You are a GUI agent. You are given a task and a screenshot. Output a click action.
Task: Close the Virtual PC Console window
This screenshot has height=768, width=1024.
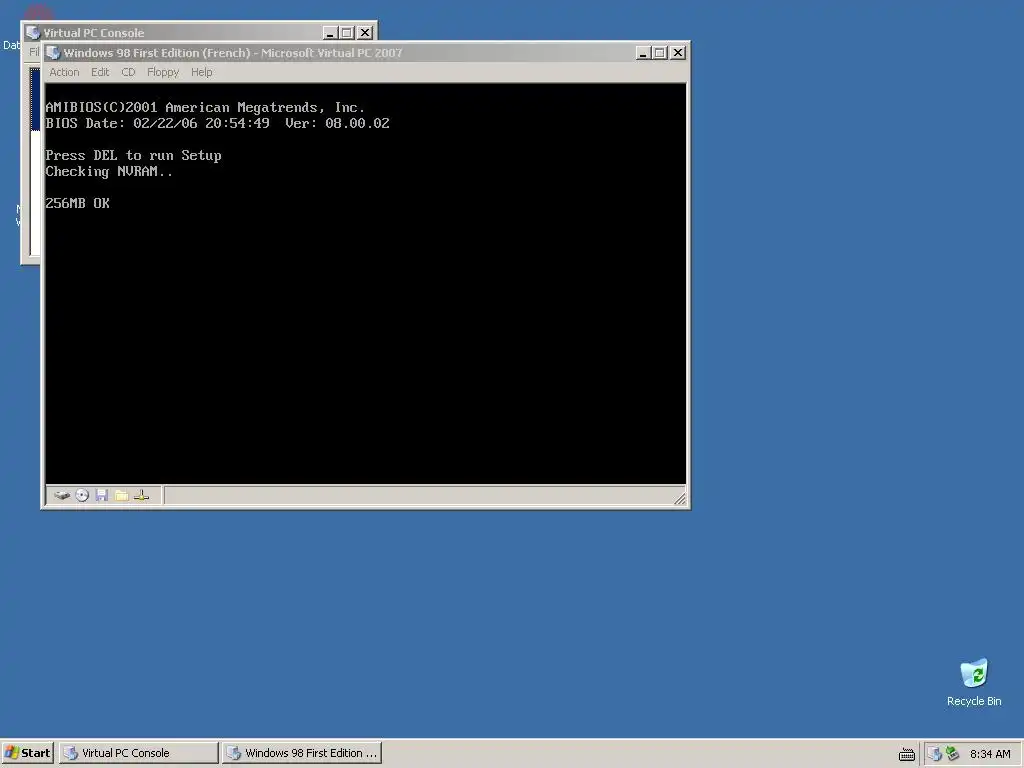coord(365,33)
